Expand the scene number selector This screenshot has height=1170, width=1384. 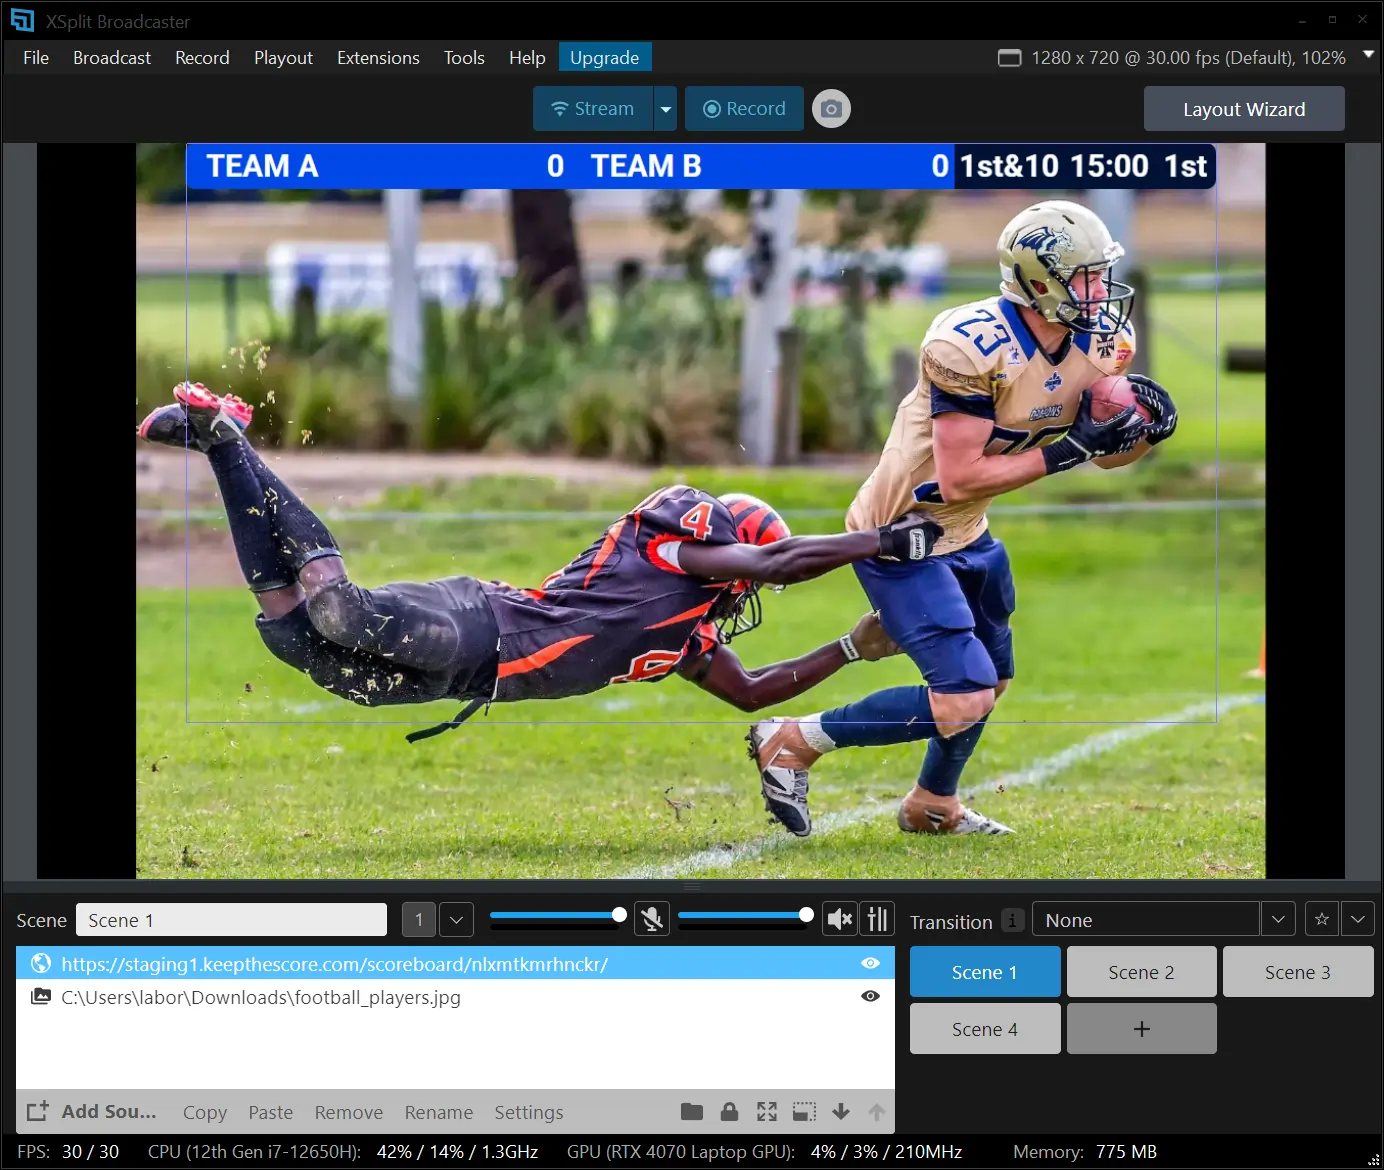pyautogui.click(x=456, y=918)
